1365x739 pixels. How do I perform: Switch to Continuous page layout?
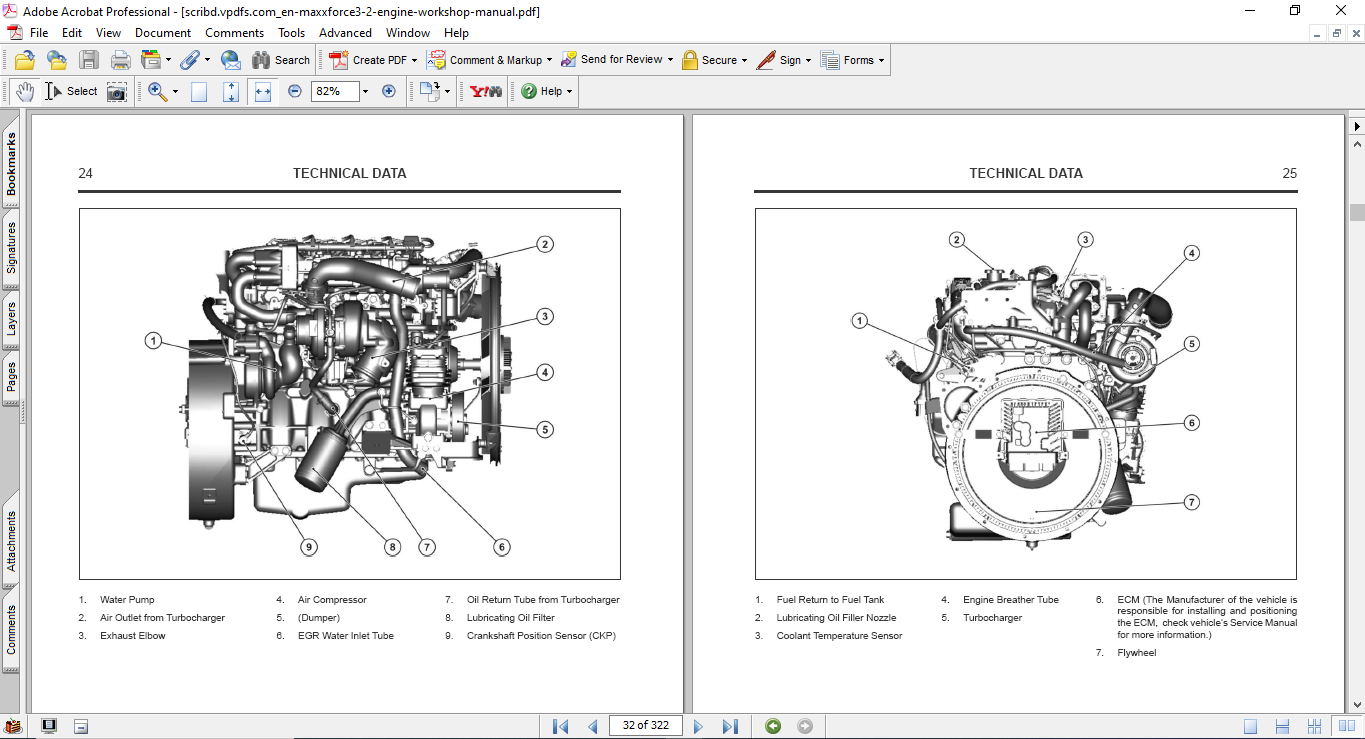click(x=1283, y=726)
